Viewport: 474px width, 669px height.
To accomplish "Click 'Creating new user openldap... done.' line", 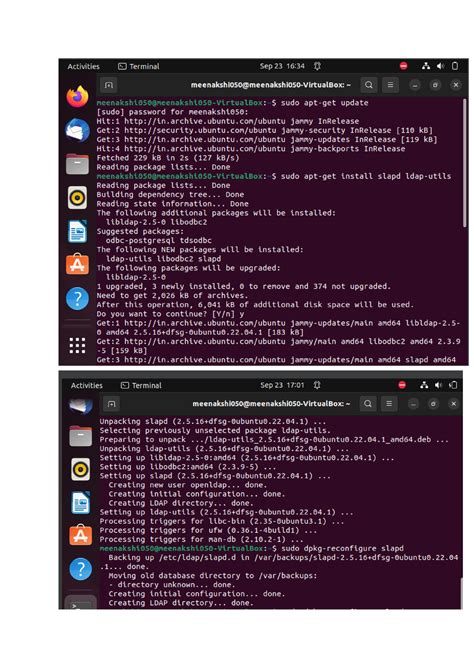I will pyautogui.click(x=188, y=485).
